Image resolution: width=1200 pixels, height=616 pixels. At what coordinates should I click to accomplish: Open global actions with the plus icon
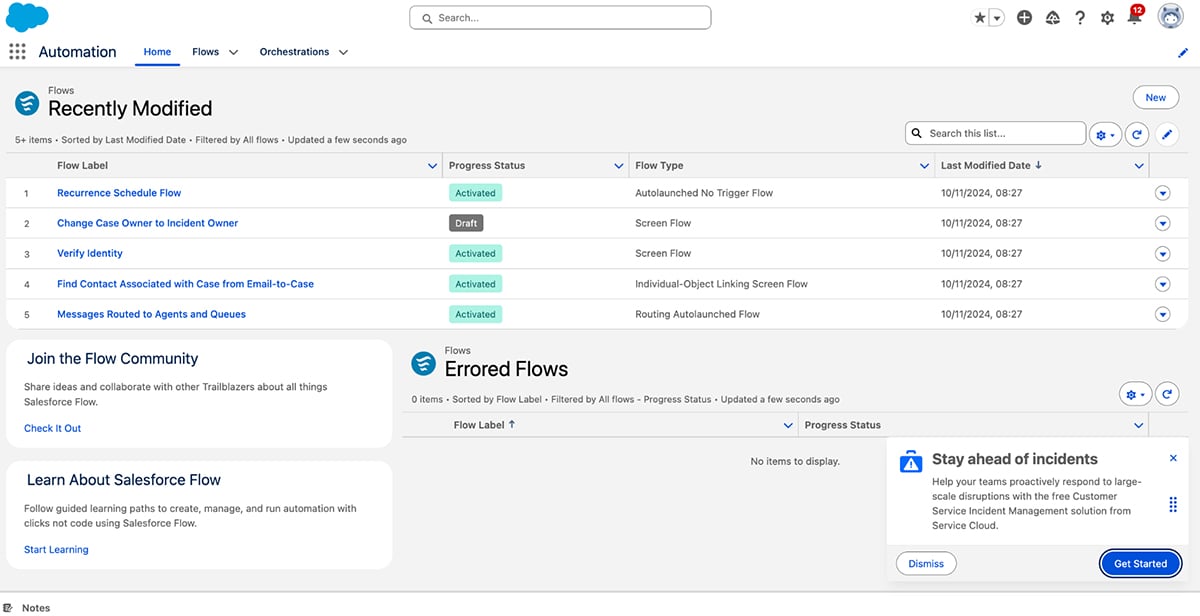[x=1024, y=17]
